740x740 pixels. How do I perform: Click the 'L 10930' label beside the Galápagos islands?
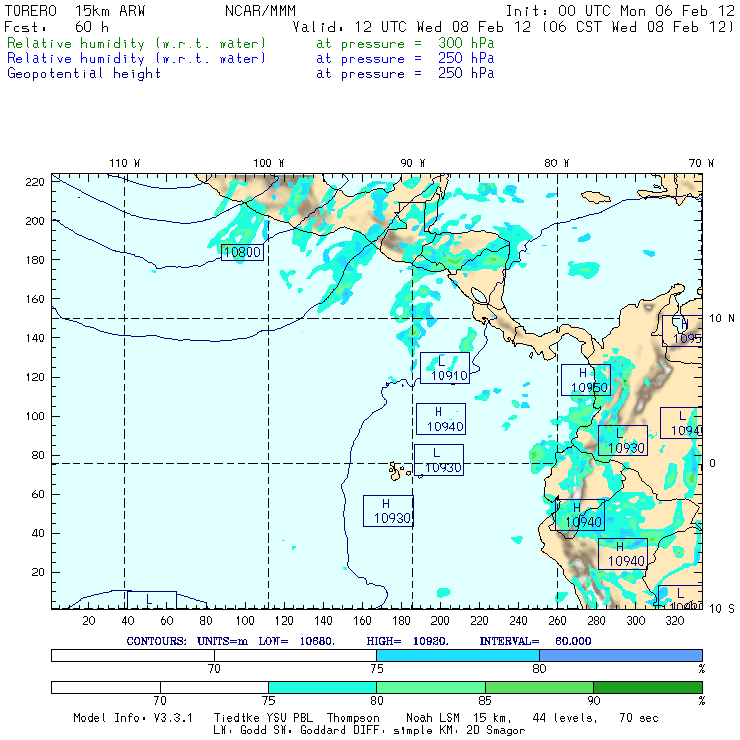pos(439,460)
